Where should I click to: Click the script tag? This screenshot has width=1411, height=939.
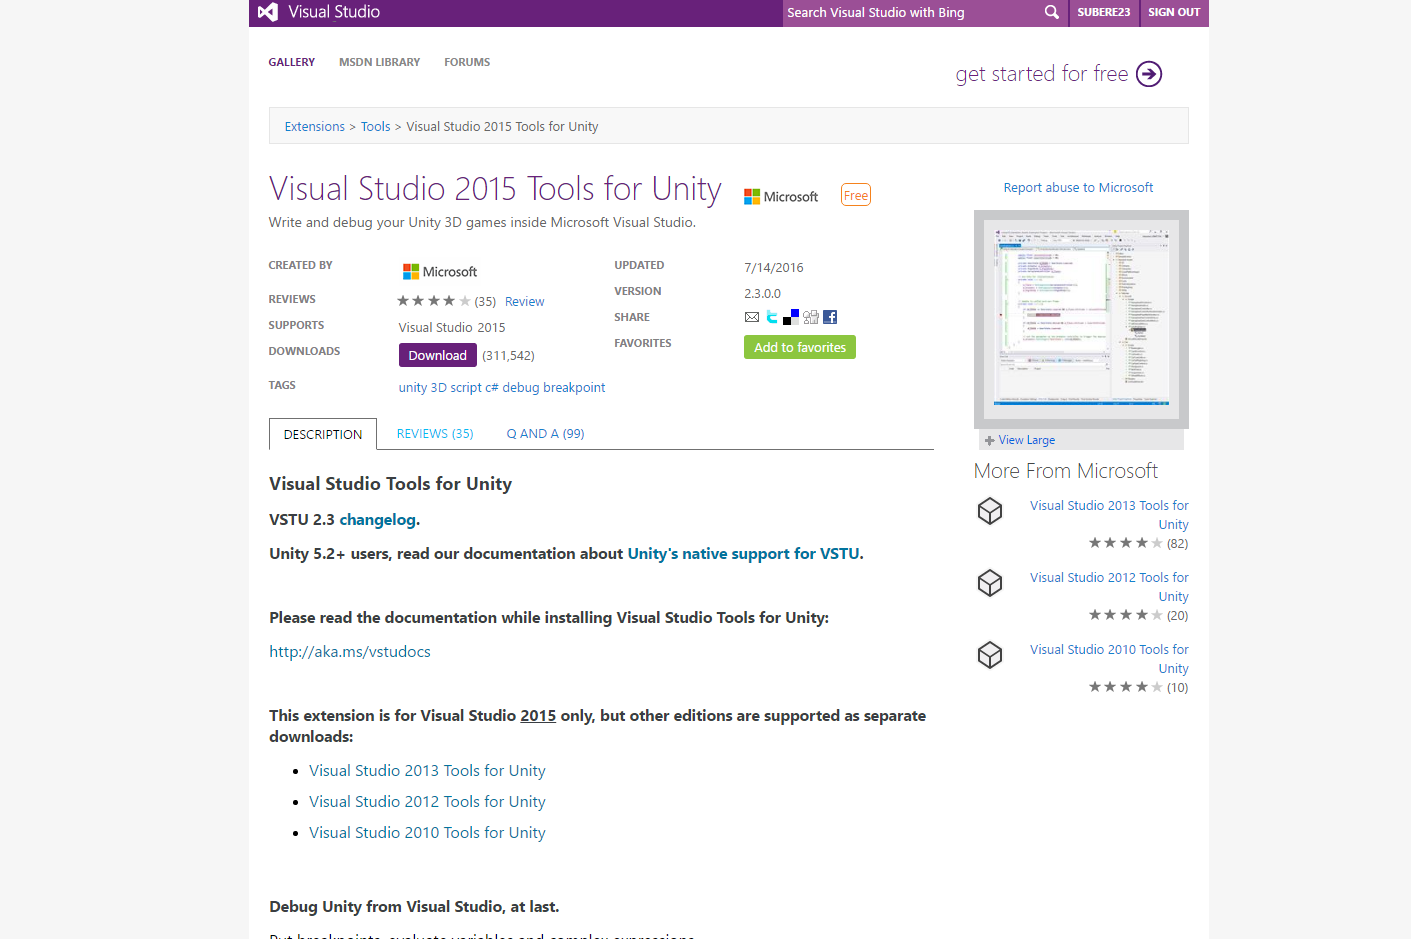pos(466,388)
